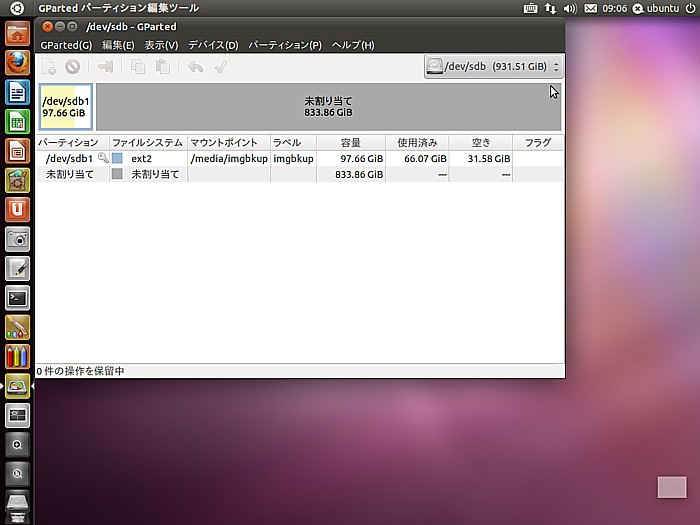Click the Ubuntu dash button in top panel

coord(17,8)
